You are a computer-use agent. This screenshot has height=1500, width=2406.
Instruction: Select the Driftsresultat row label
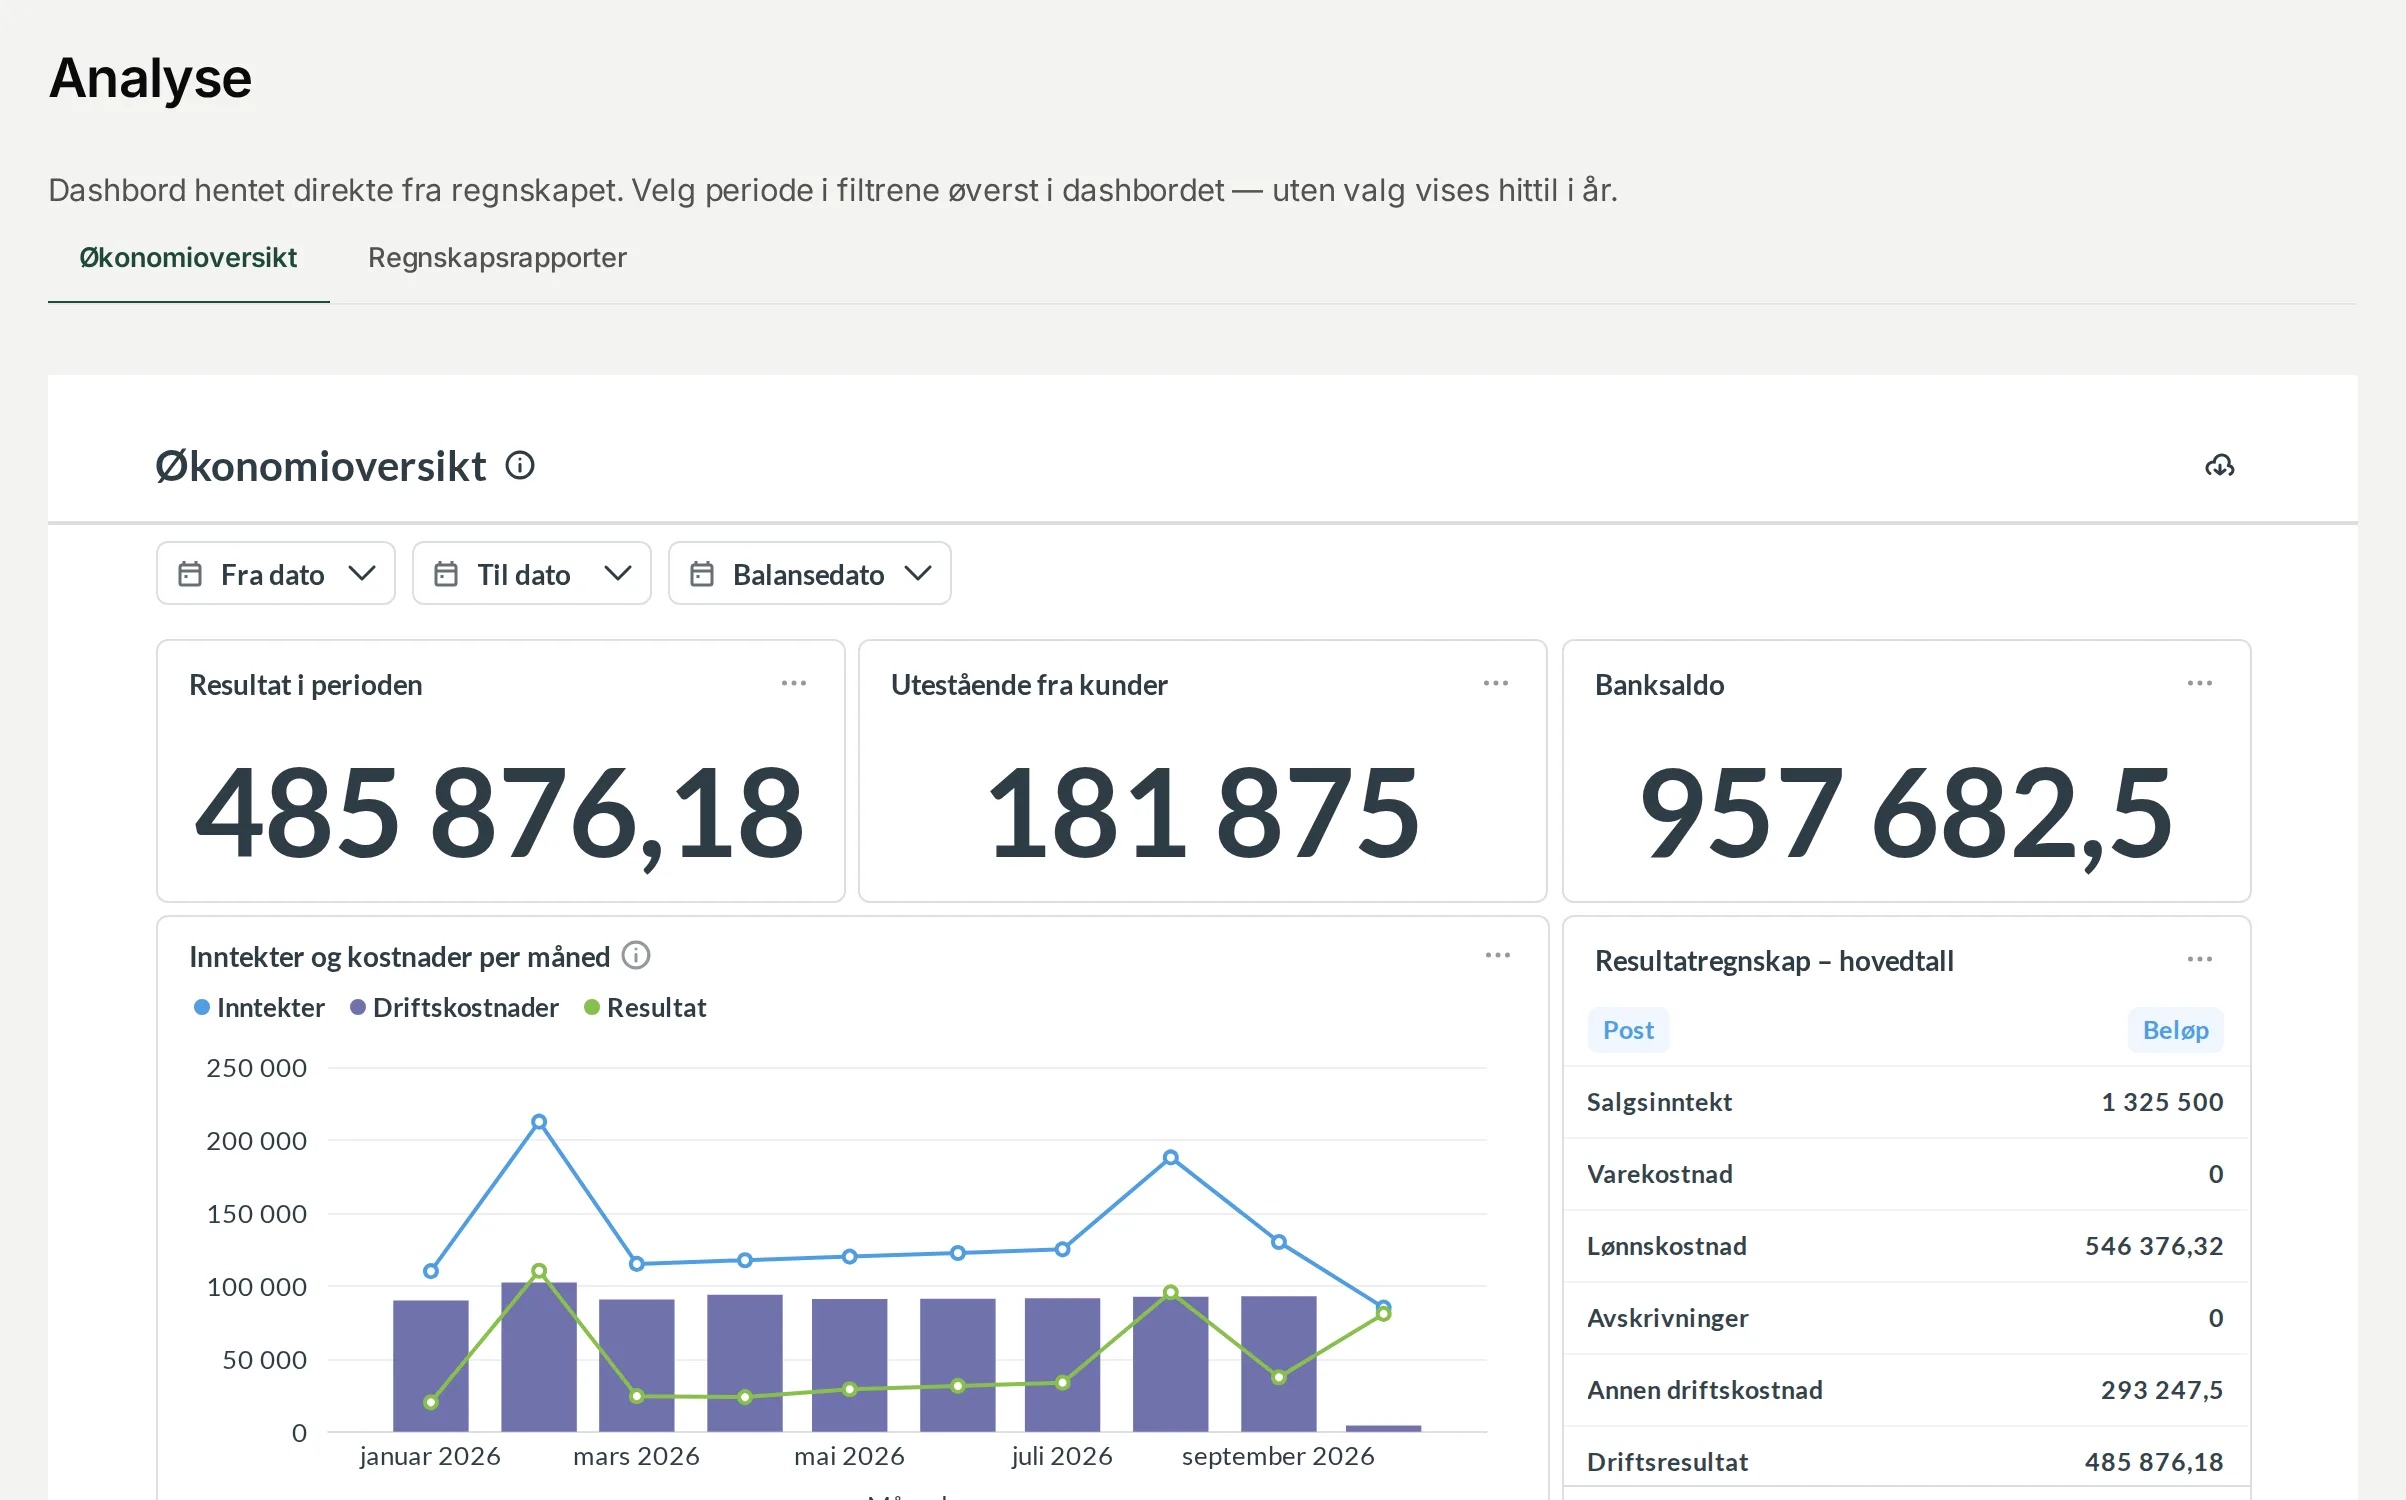[x=1667, y=1462]
